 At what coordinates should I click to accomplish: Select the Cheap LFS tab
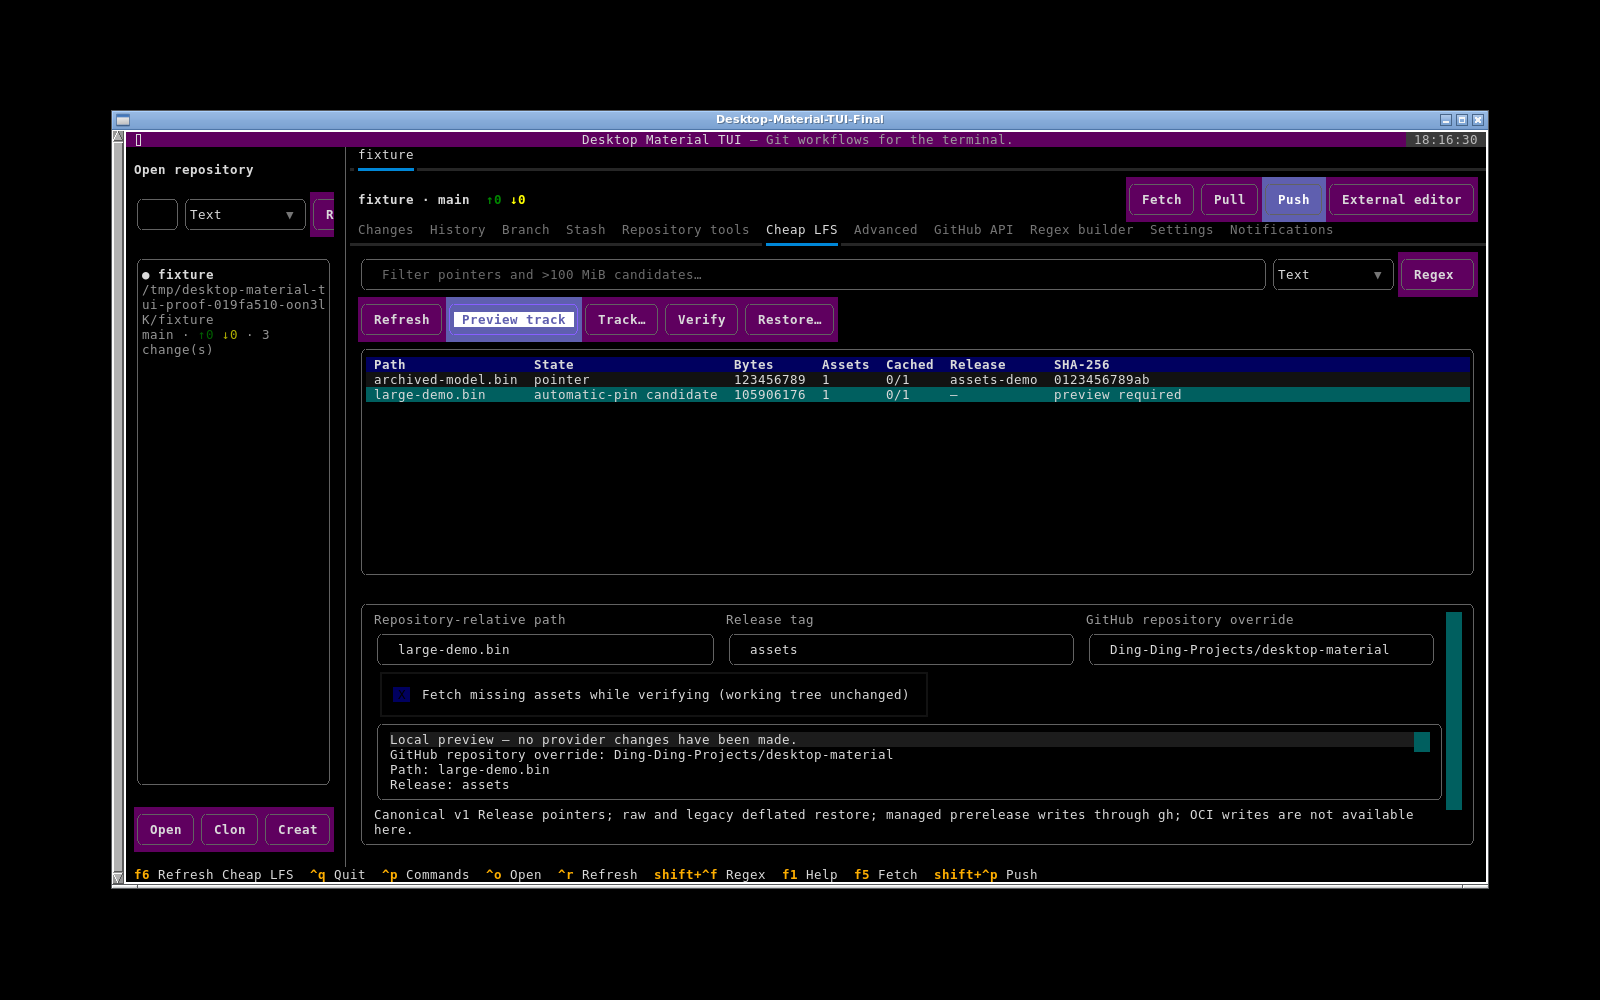coord(801,230)
